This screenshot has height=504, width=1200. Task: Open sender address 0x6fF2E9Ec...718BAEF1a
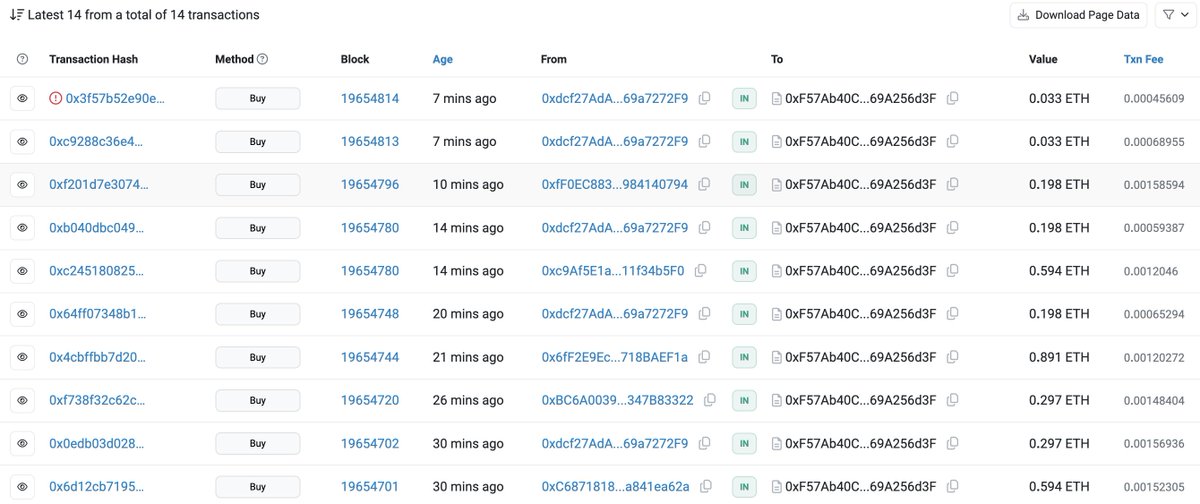[x=615, y=357]
